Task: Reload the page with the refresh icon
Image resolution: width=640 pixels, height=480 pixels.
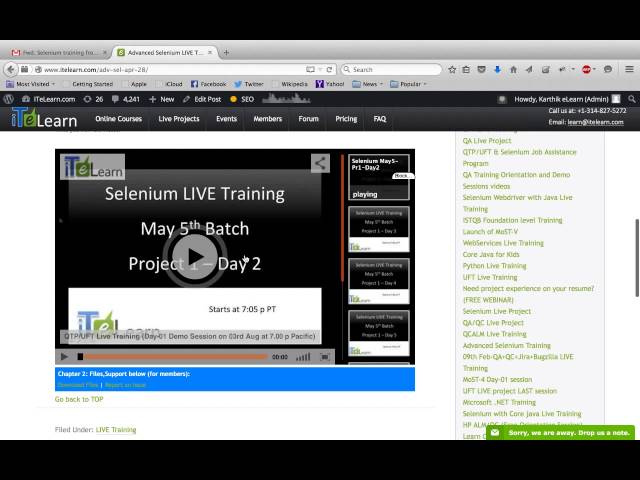Action: point(329,69)
